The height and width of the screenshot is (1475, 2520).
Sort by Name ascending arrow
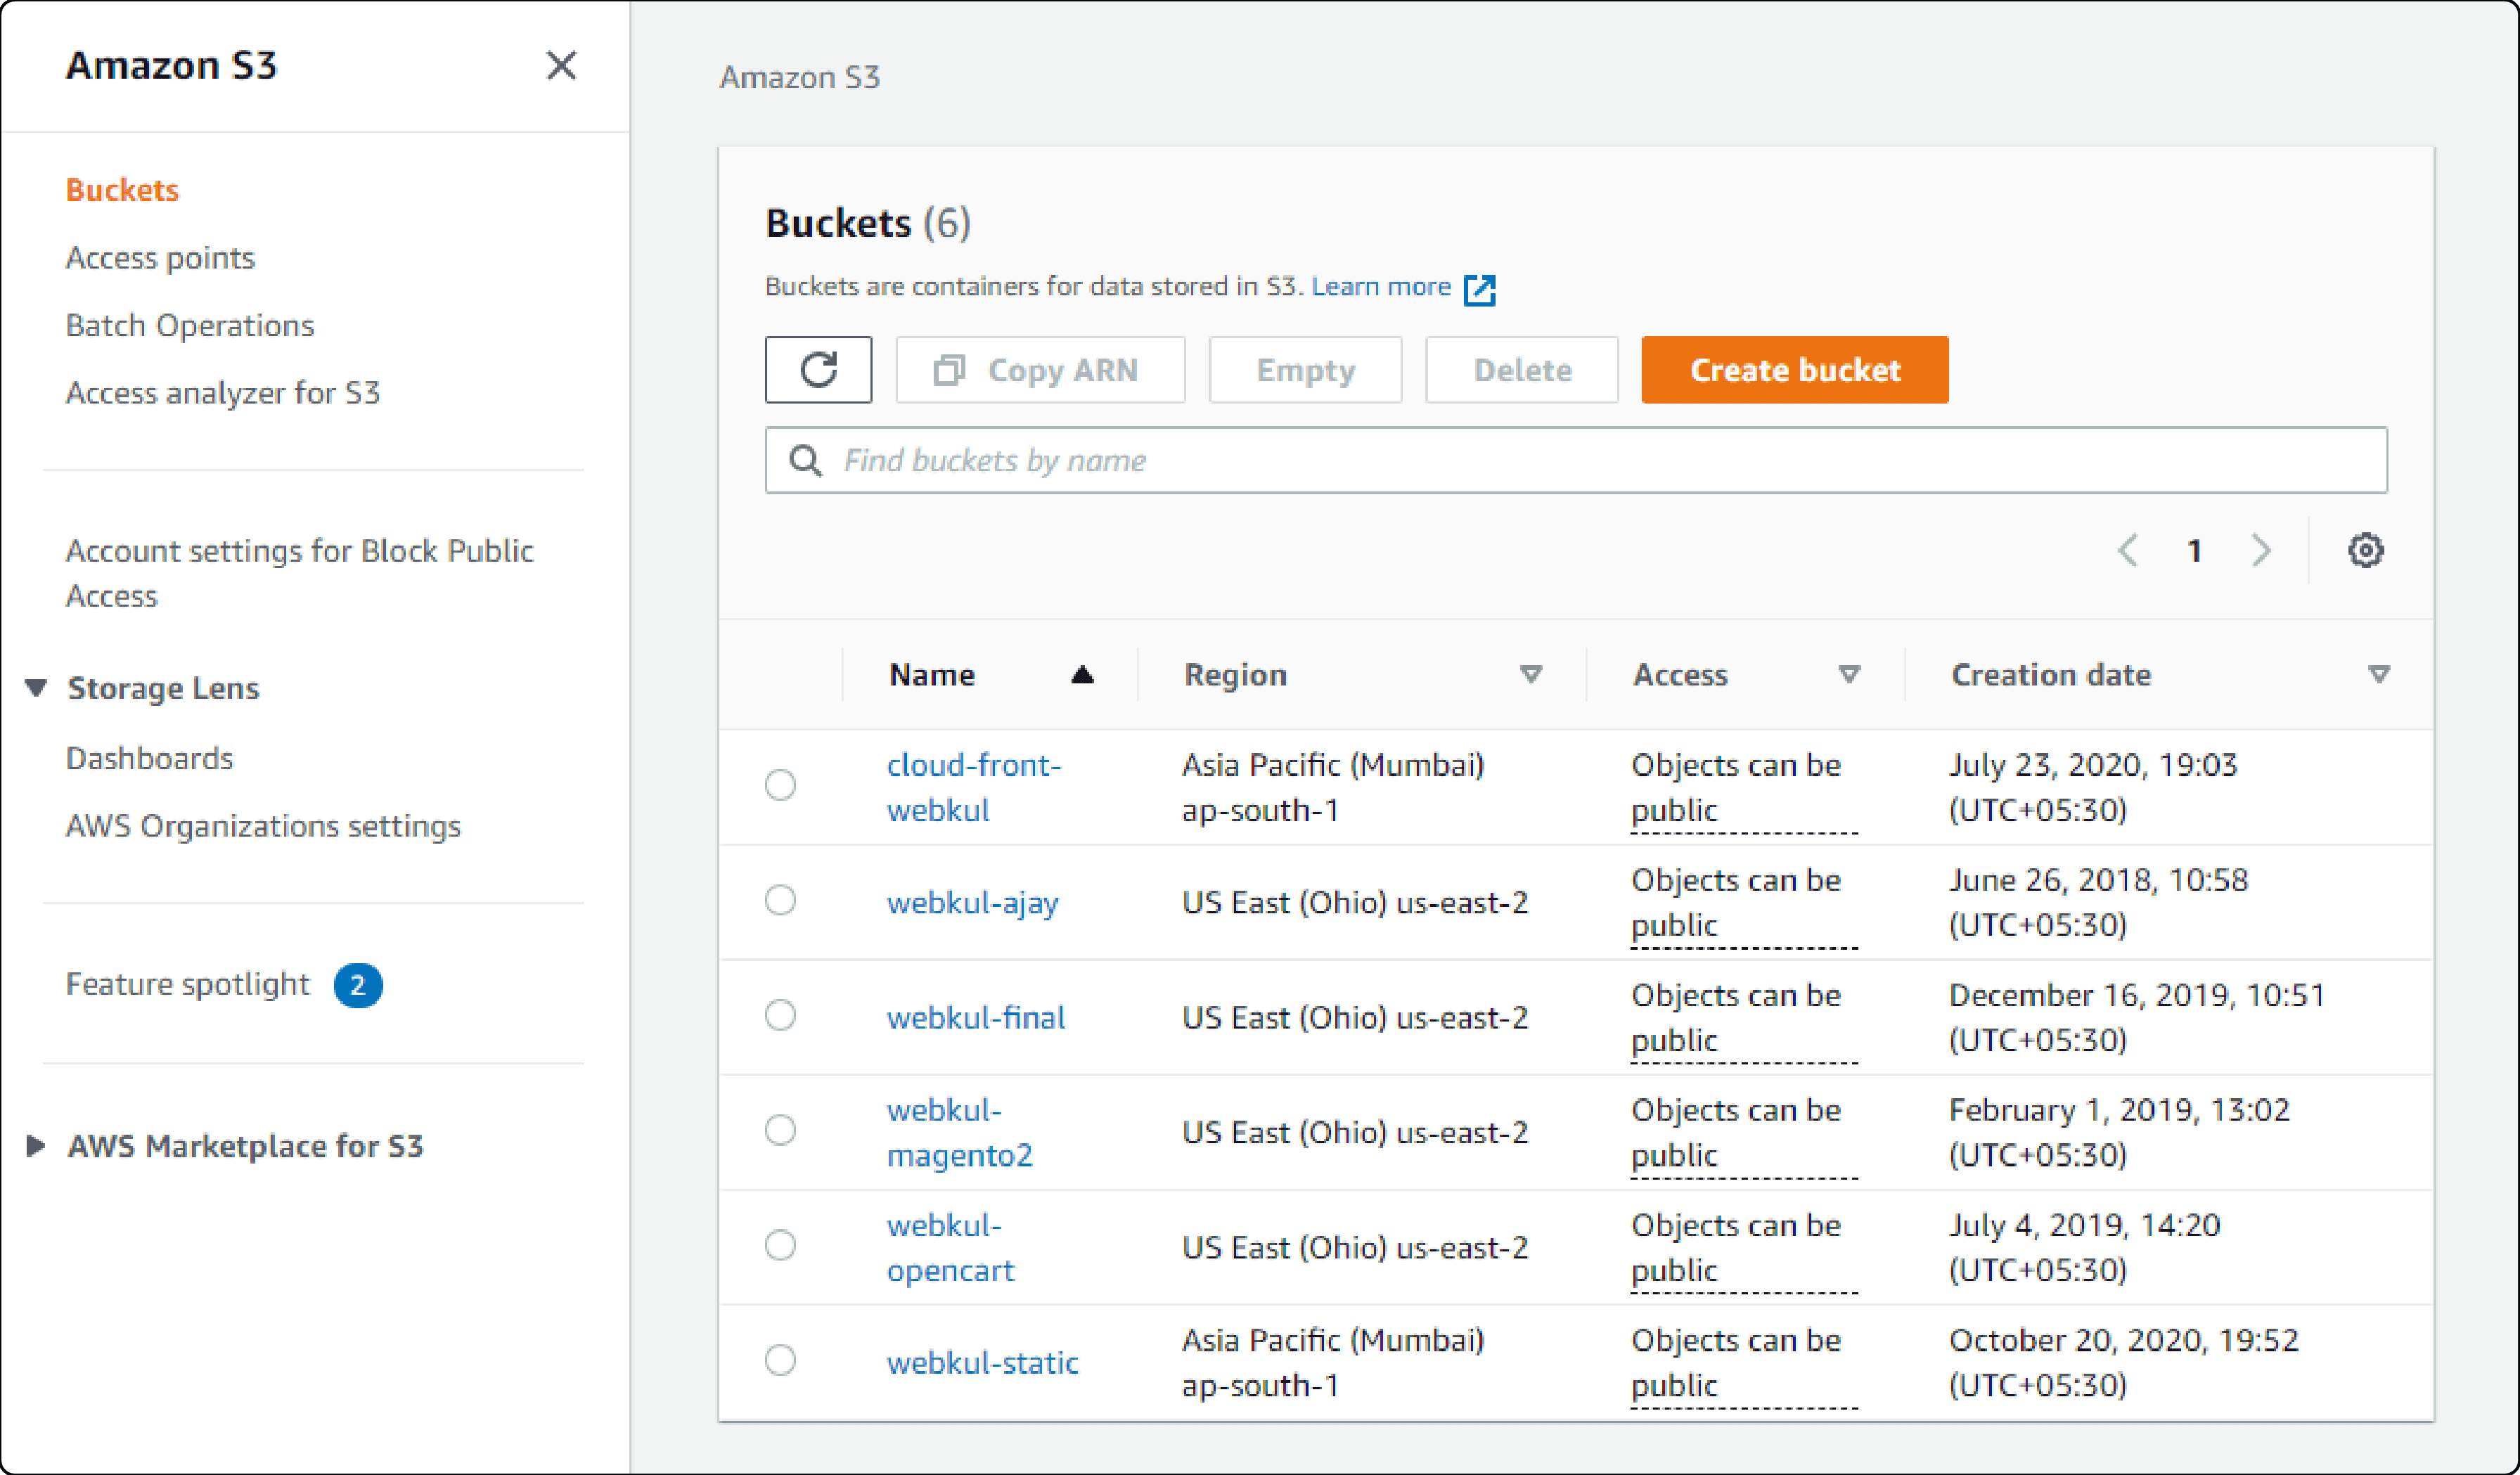[1082, 675]
